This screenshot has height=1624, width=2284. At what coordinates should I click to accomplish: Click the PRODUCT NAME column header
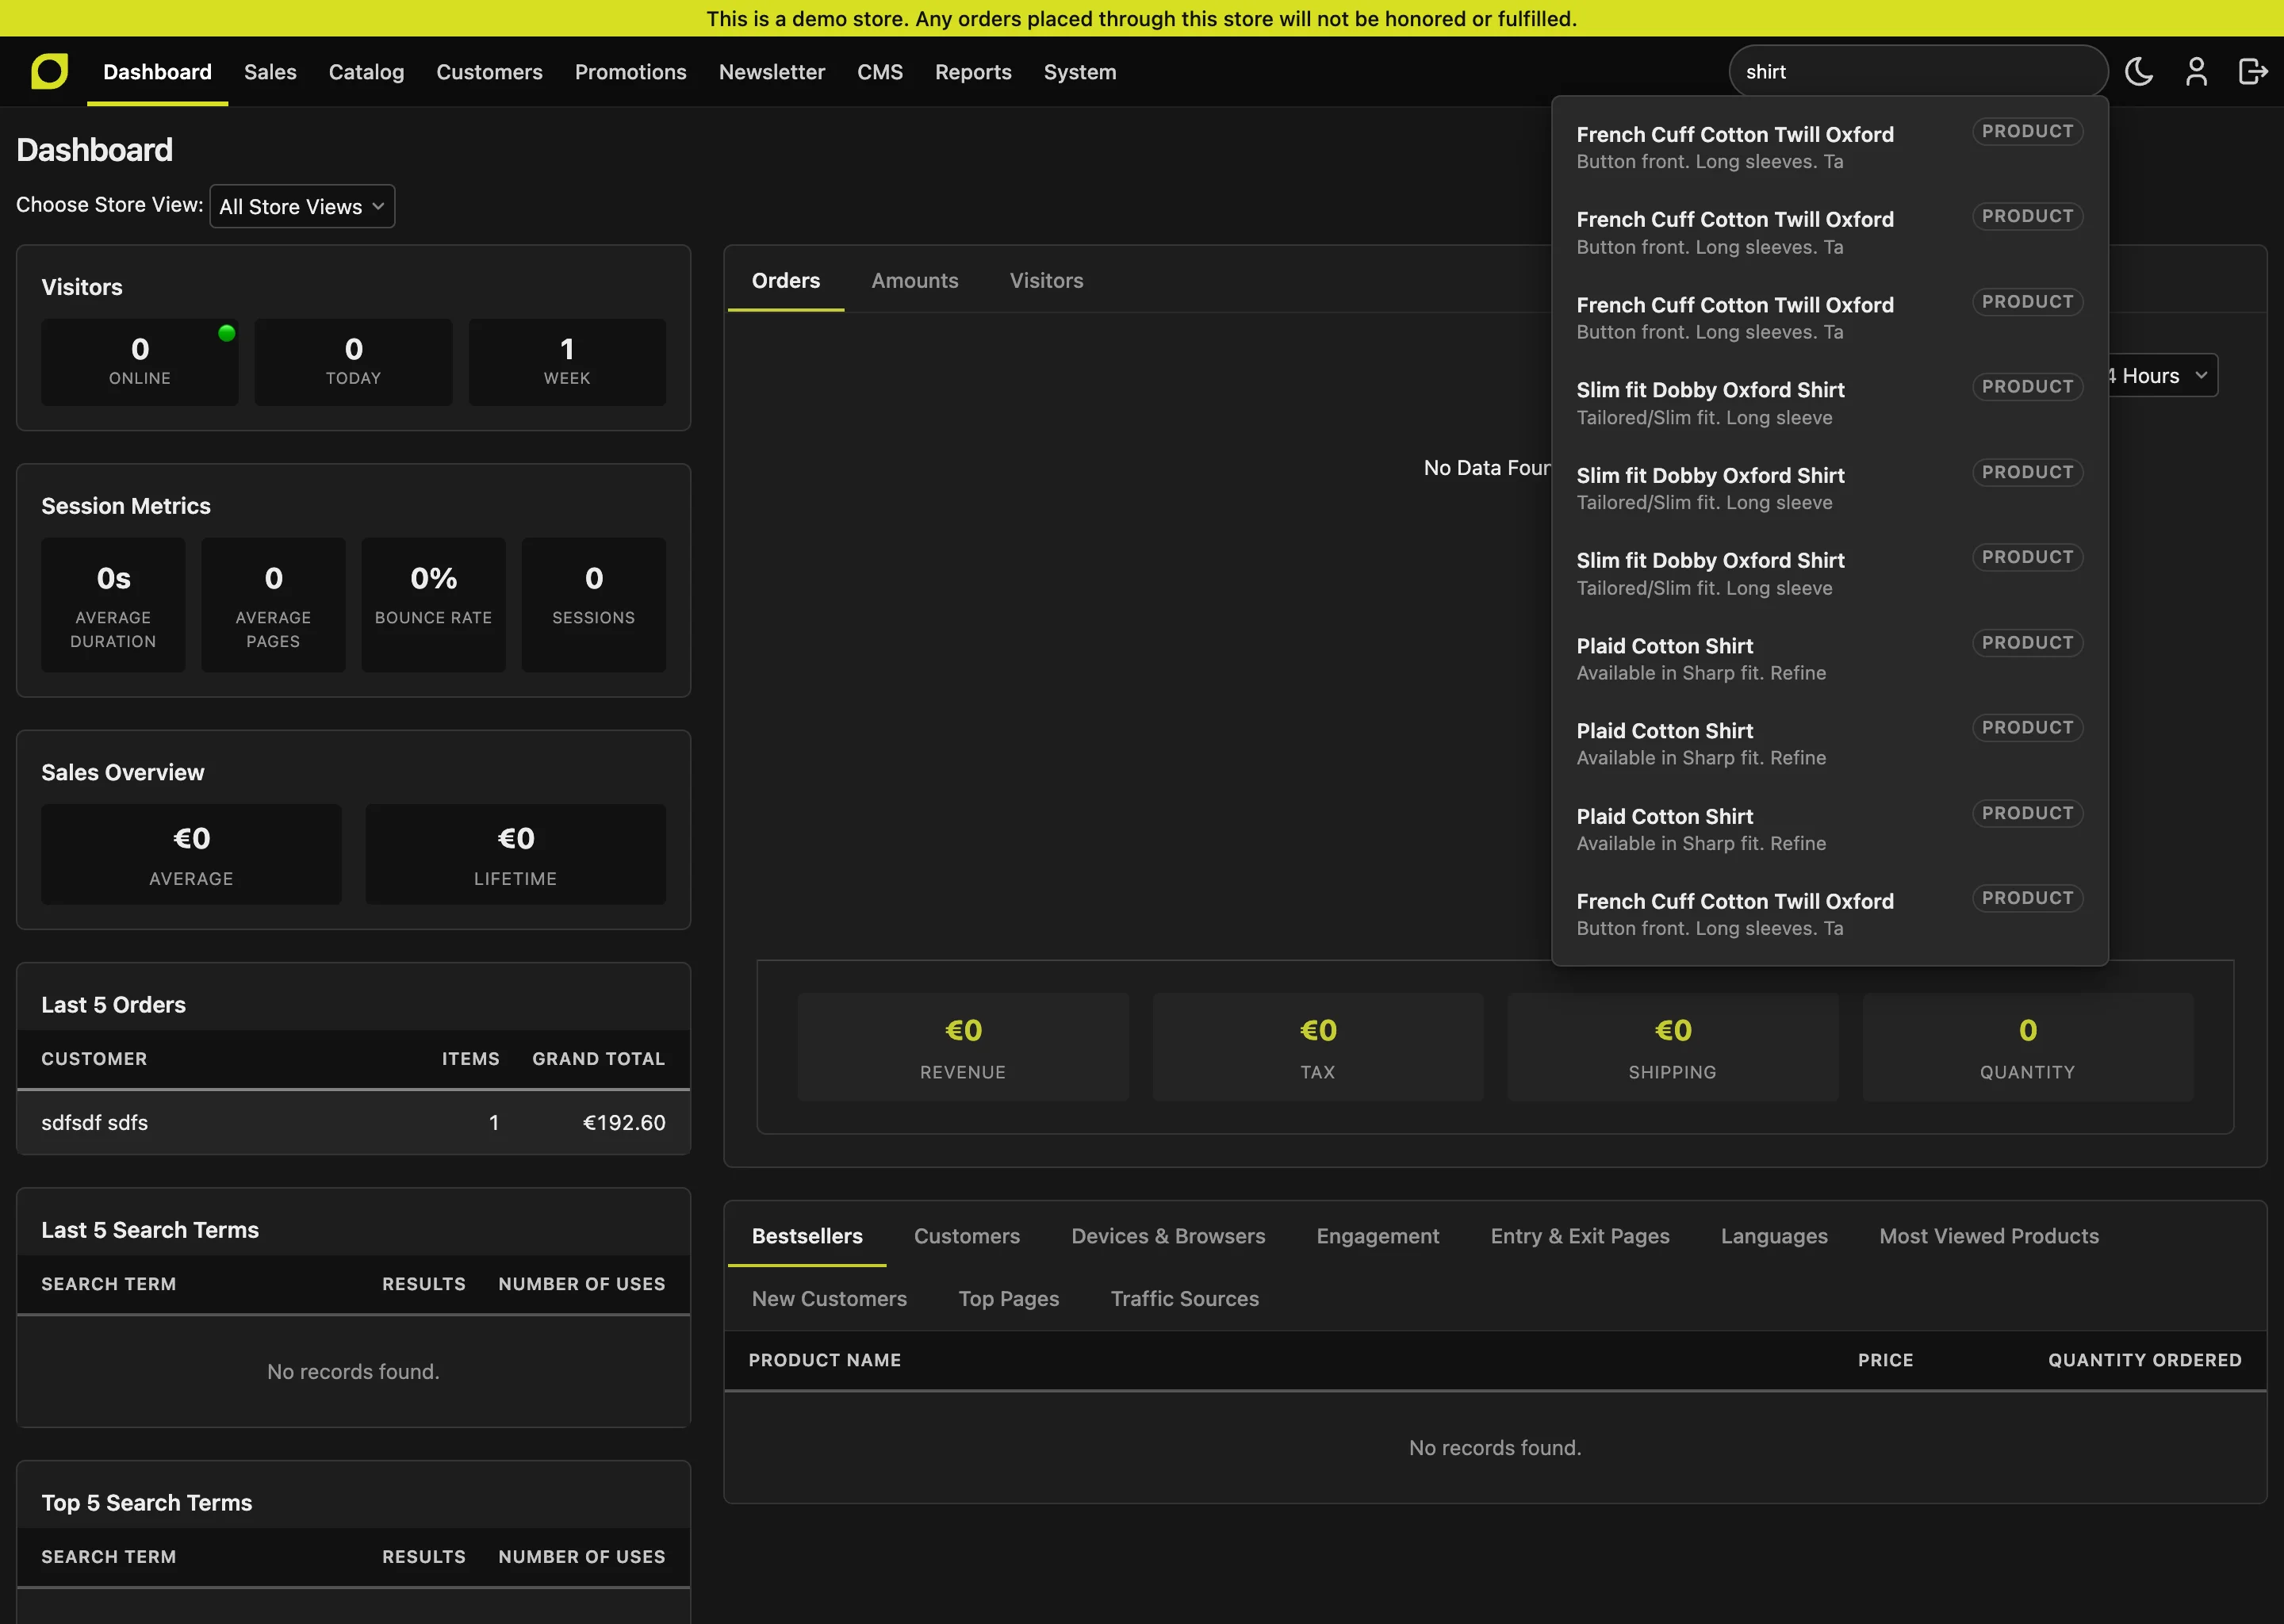click(825, 1360)
